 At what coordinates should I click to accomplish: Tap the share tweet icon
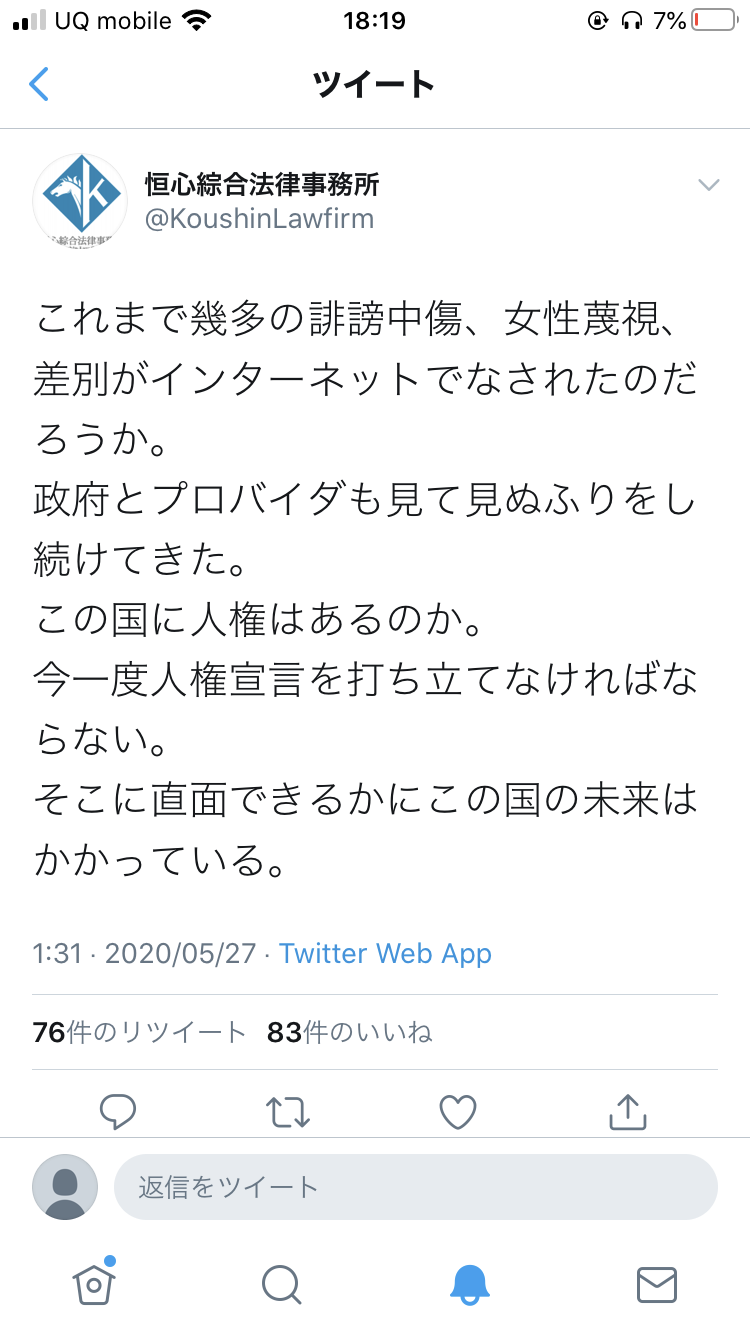click(x=628, y=1111)
